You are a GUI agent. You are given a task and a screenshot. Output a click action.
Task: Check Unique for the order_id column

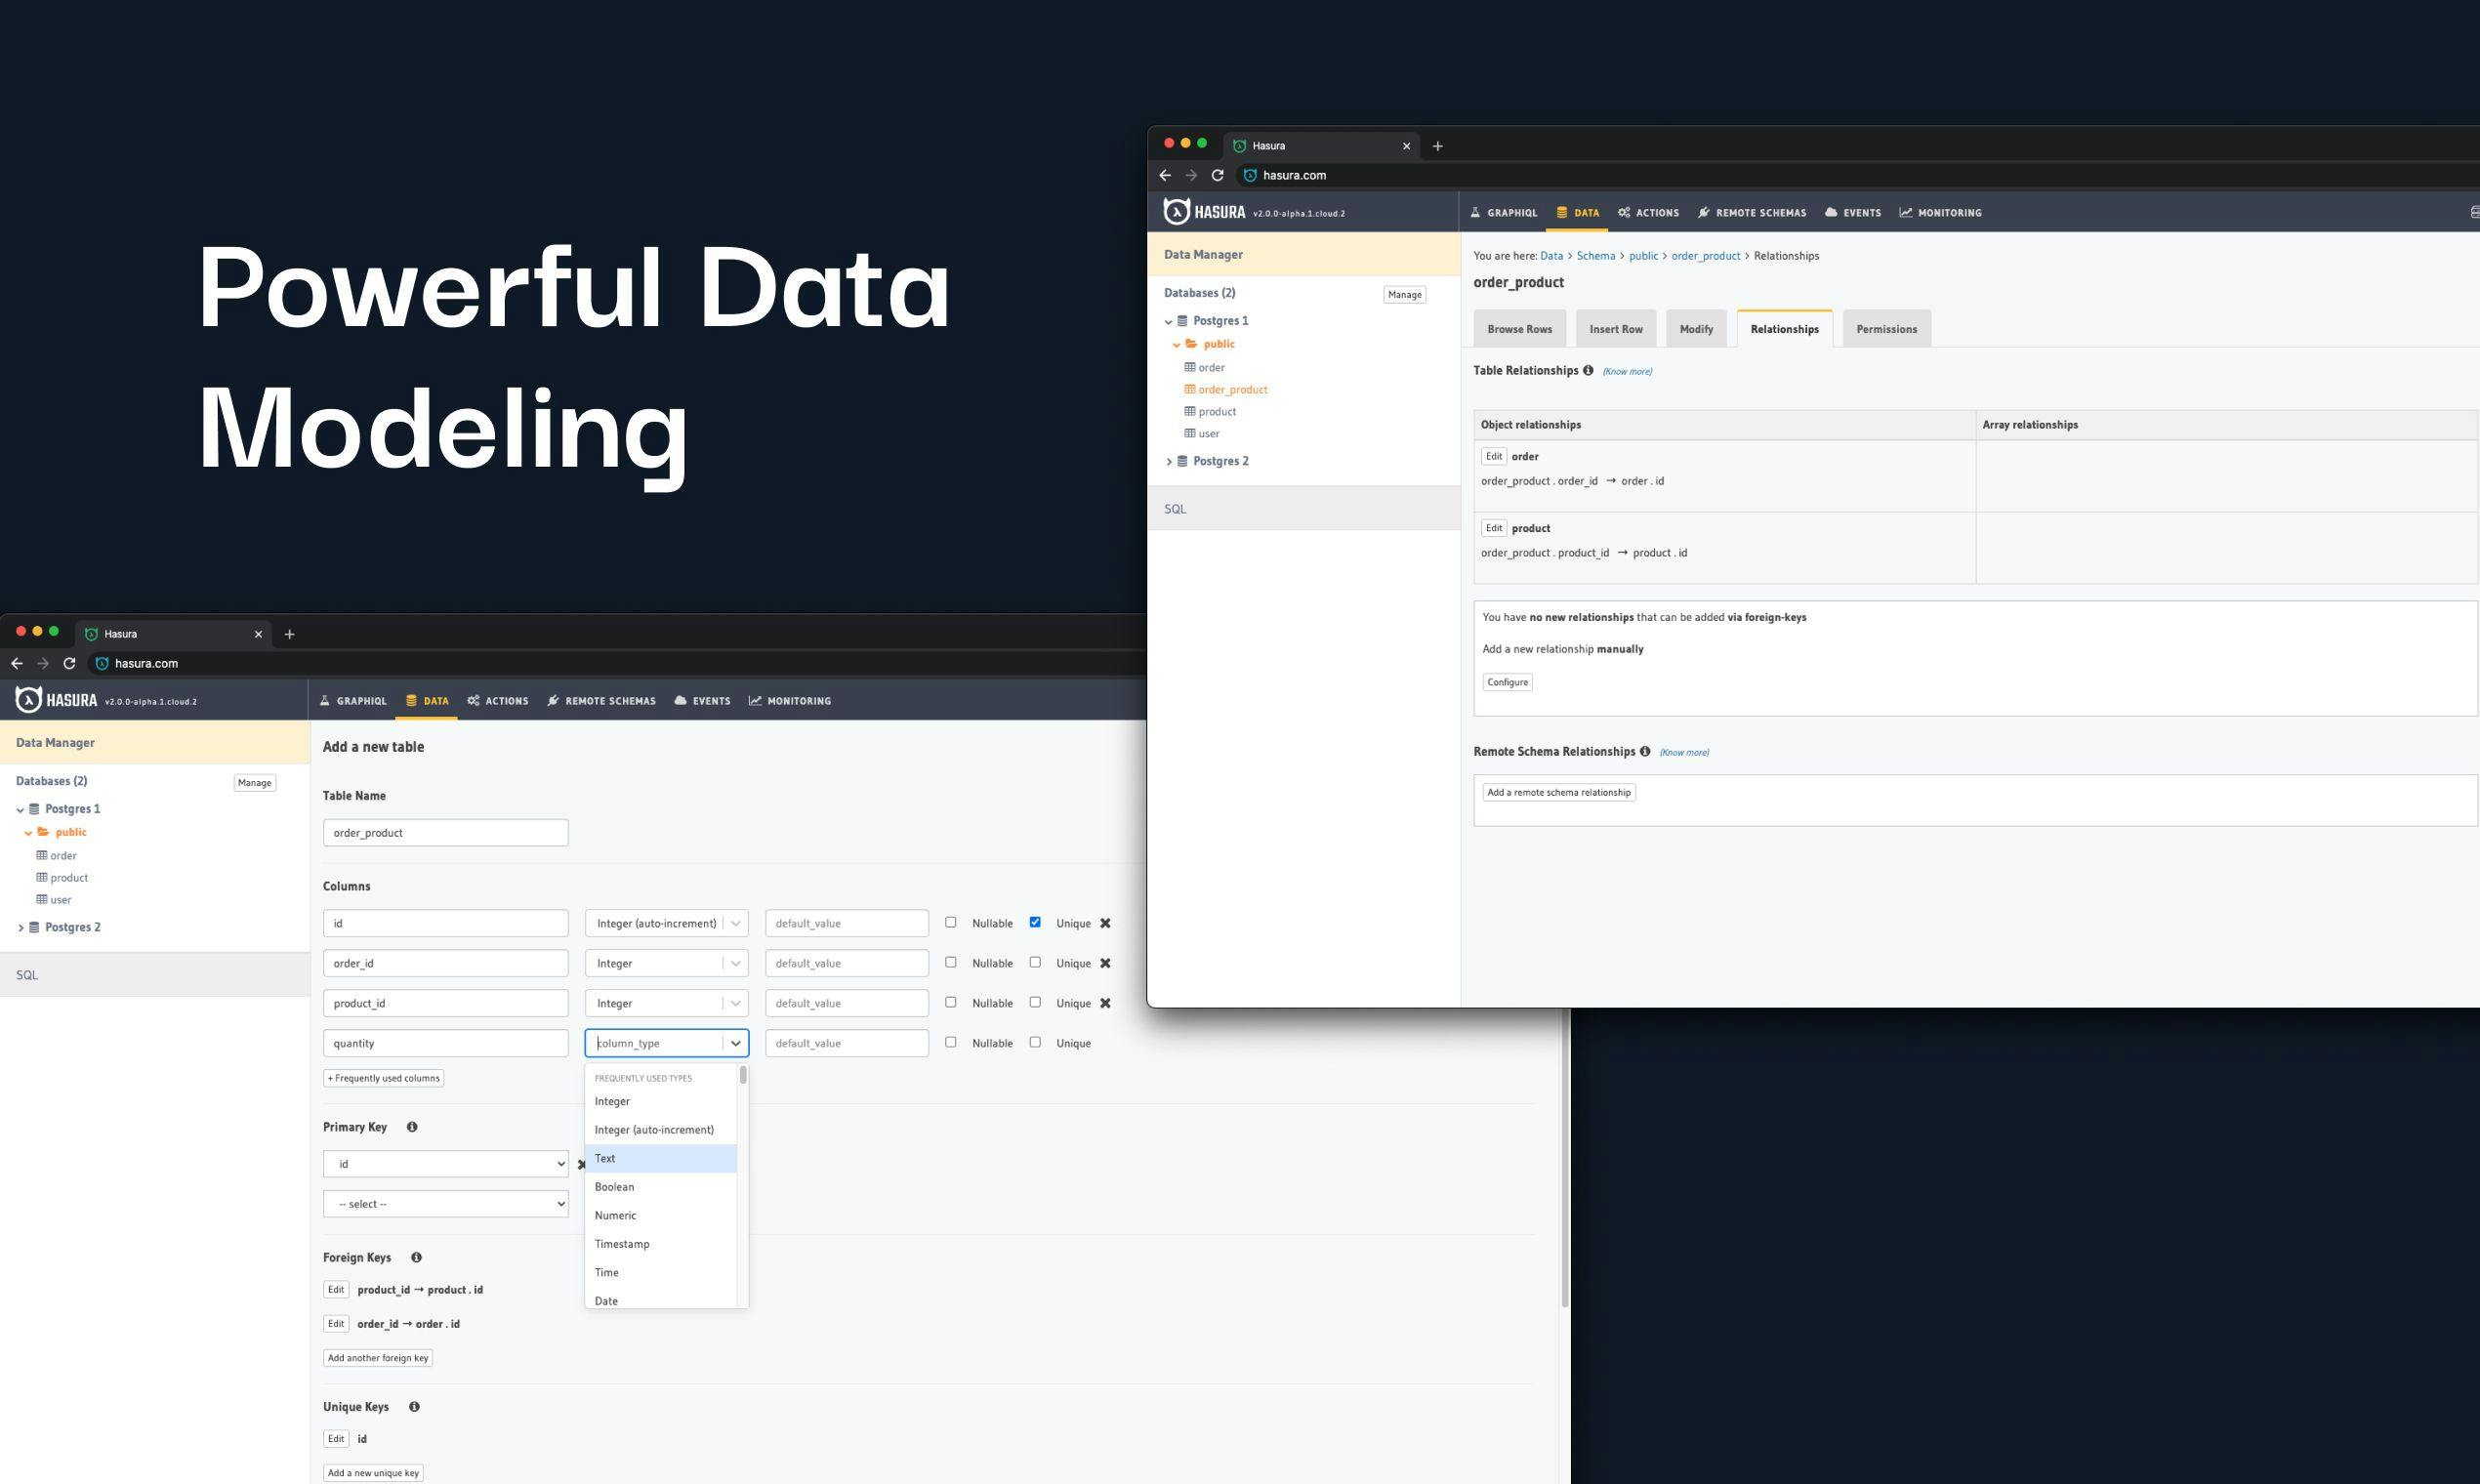pyautogui.click(x=1035, y=962)
